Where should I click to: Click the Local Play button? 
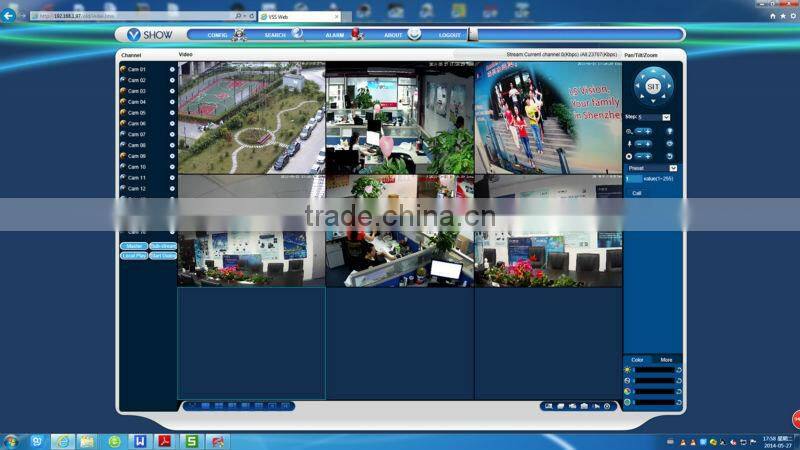click(x=133, y=256)
